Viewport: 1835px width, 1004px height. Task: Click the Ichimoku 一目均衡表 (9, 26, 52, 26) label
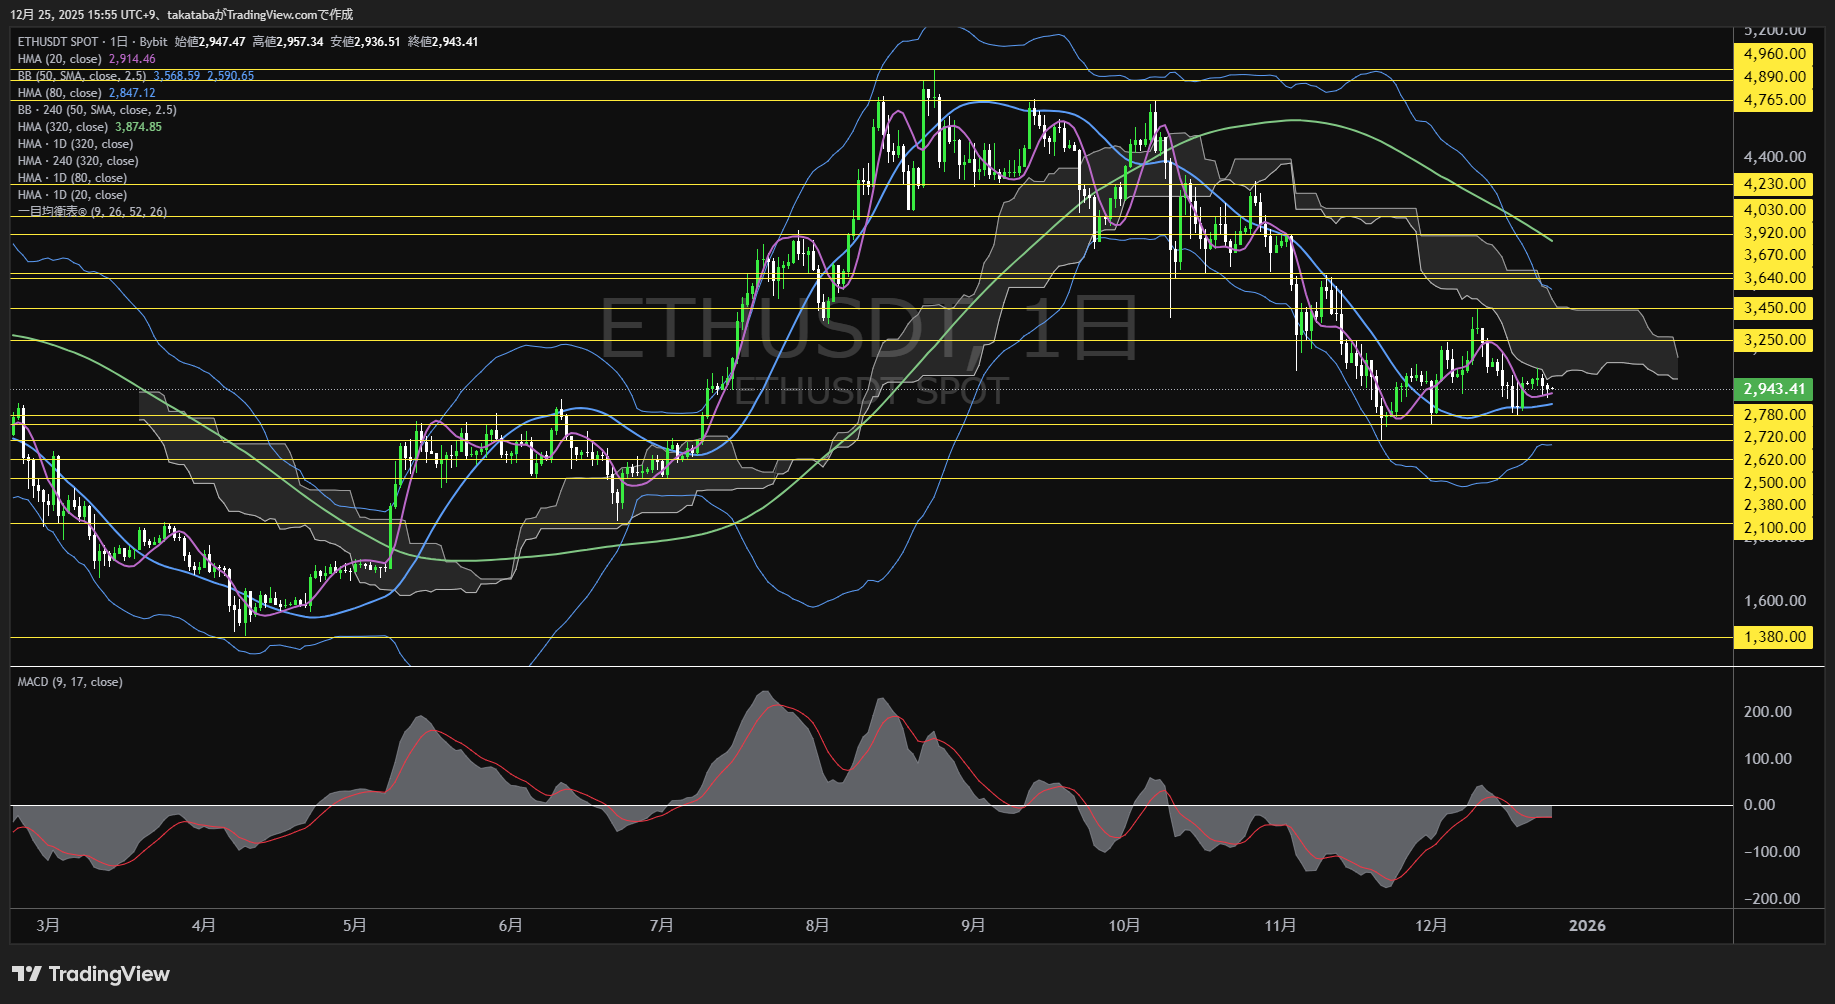click(x=92, y=212)
